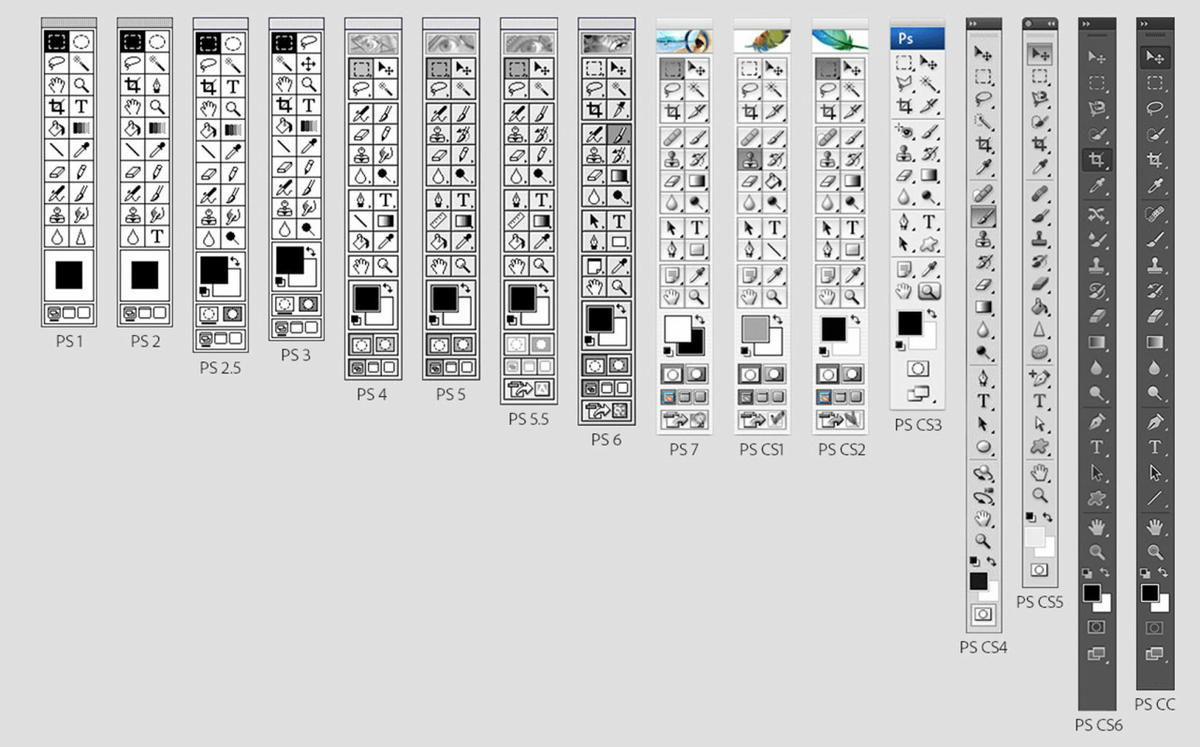Choose the Dodge tool in PS 2.5 toolbar

[x=233, y=239]
